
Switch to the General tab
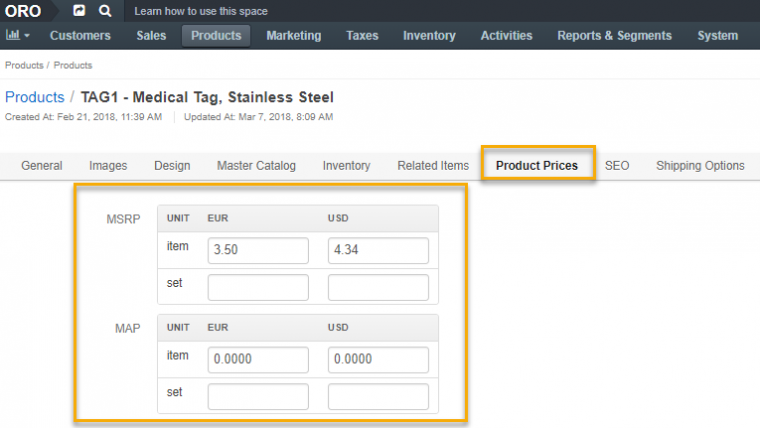pos(42,166)
